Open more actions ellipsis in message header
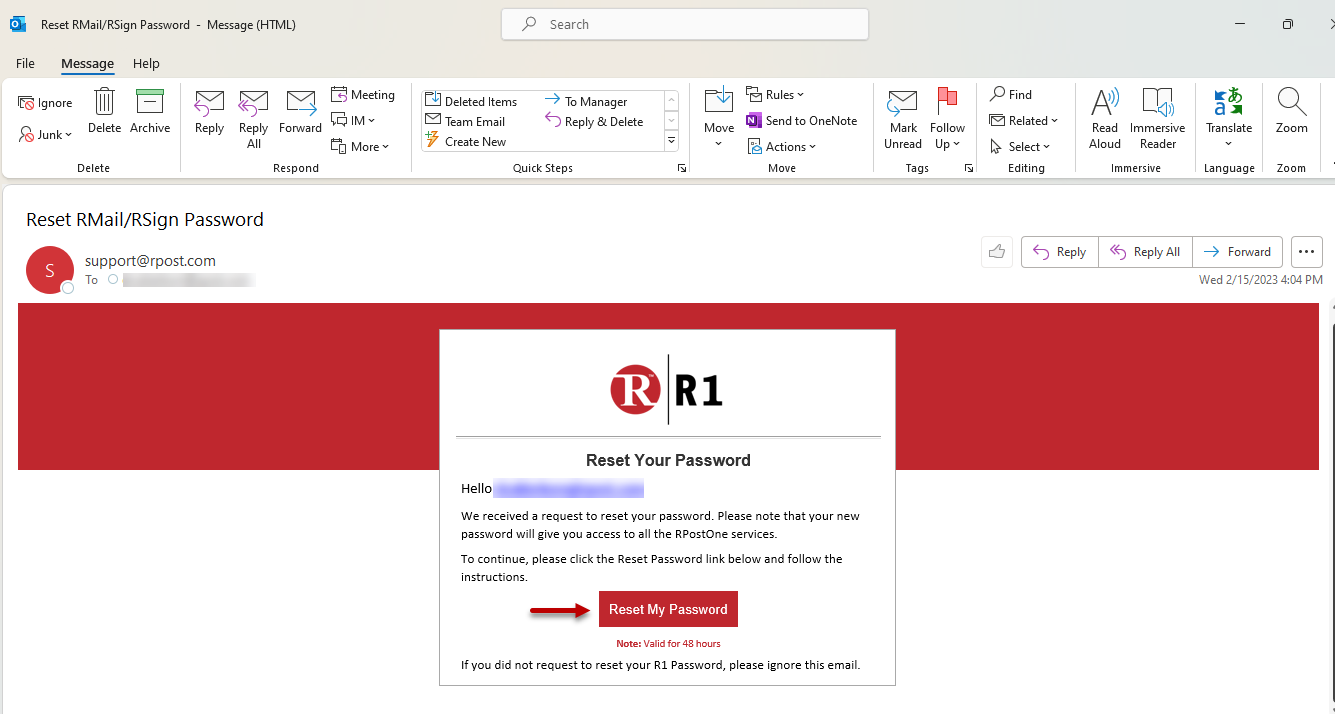This screenshot has height=714, width=1335. [x=1307, y=252]
